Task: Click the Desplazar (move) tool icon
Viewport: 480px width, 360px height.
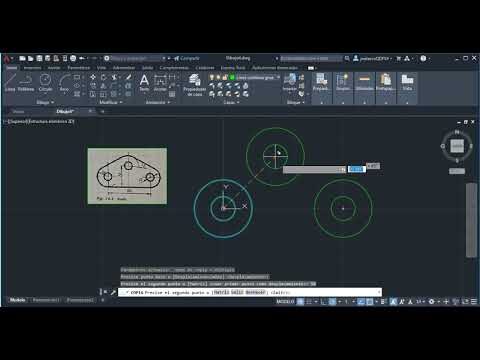Action: (x=93, y=77)
